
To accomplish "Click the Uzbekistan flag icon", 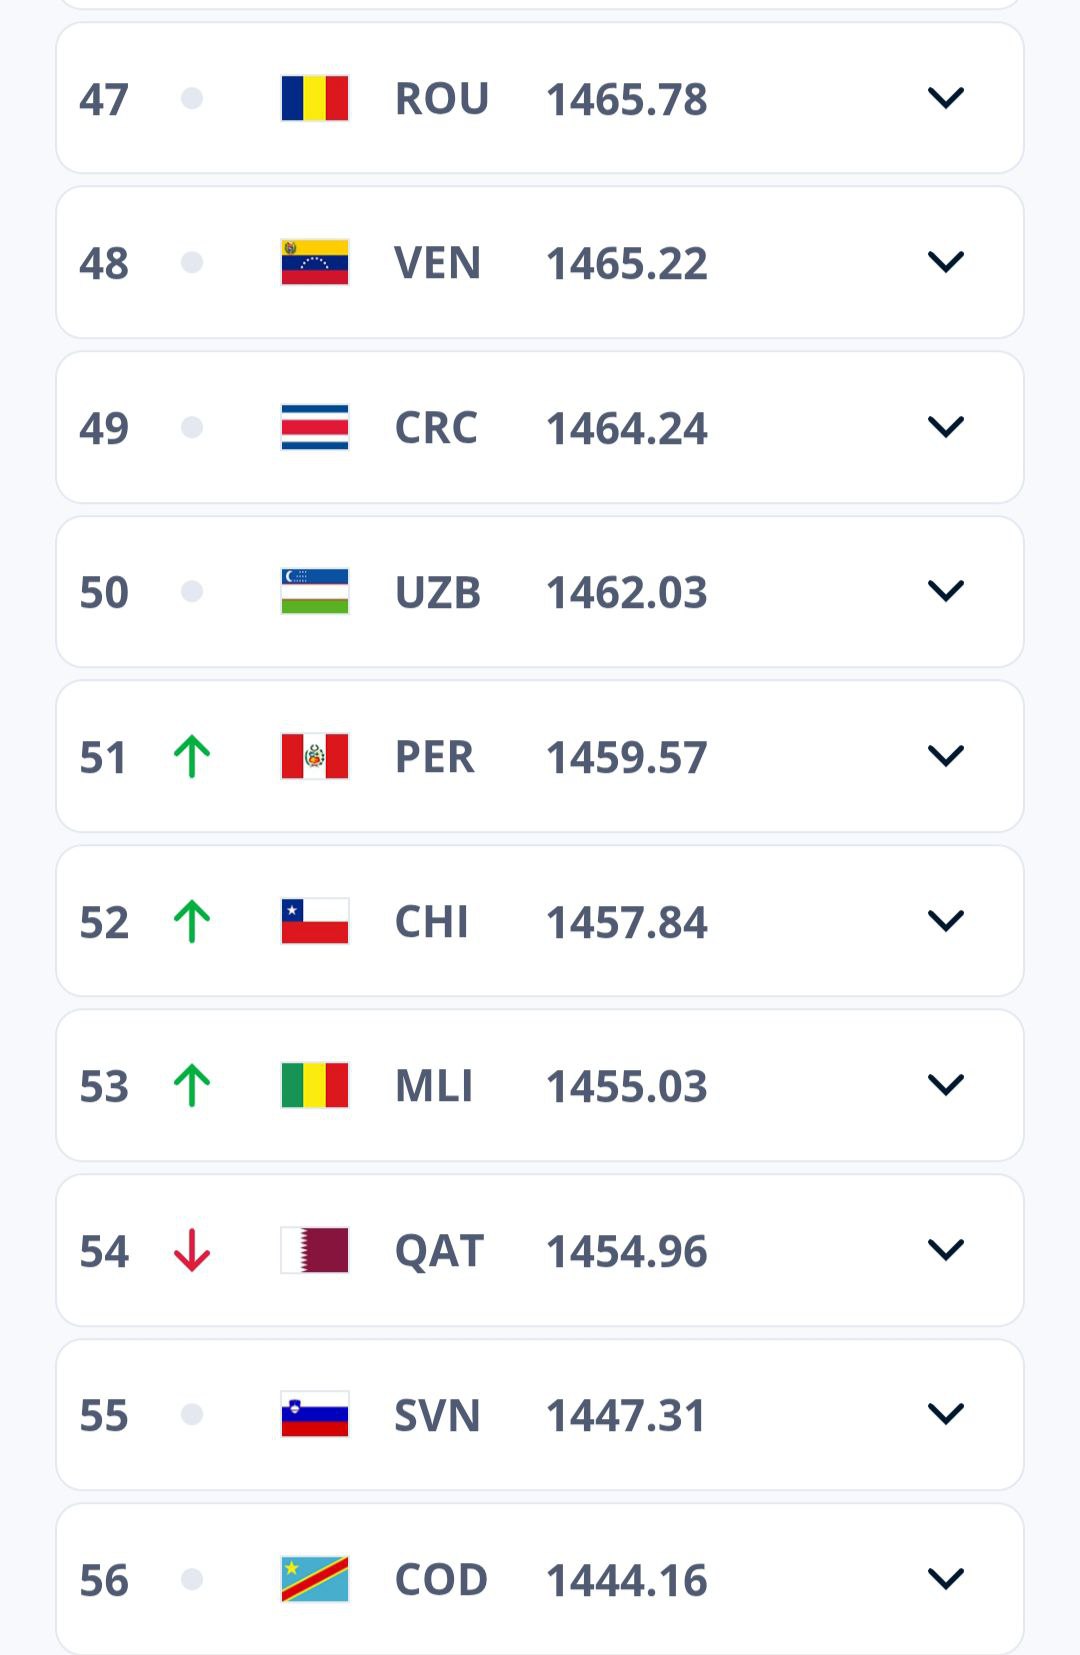I will point(315,592).
